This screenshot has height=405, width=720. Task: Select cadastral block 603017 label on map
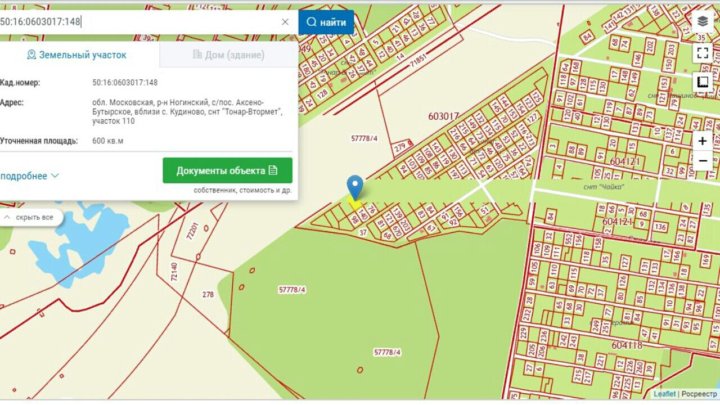tap(442, 116)
